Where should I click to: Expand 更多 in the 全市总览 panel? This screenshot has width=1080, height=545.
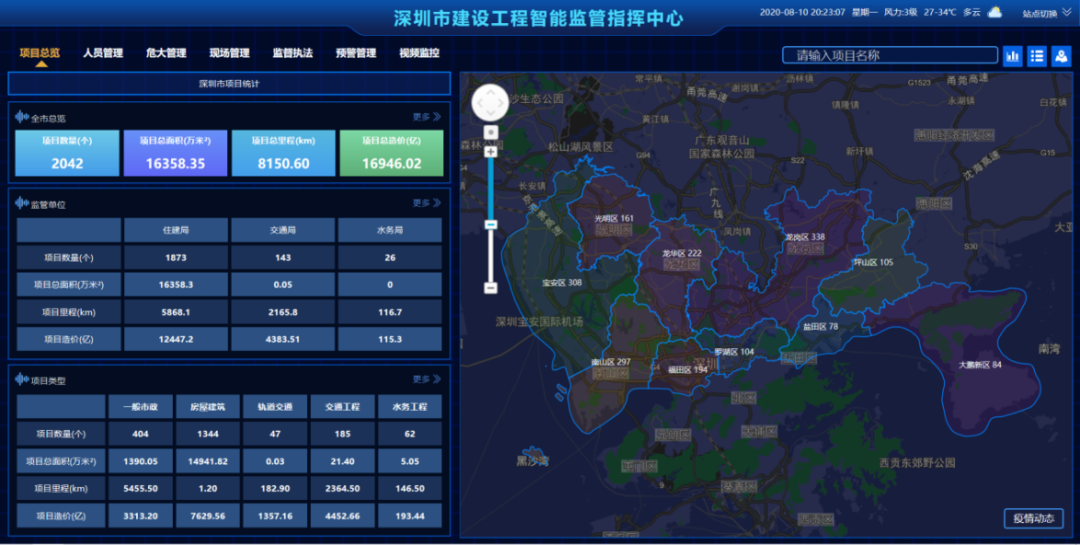426,117
